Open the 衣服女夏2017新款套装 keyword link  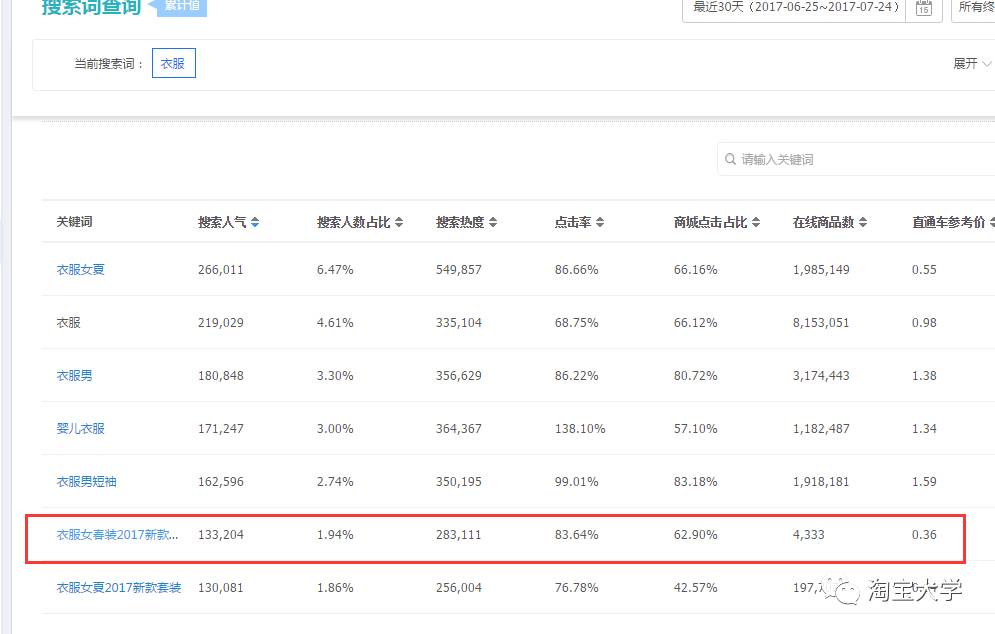pyautogui.click(x=118, y=588)
